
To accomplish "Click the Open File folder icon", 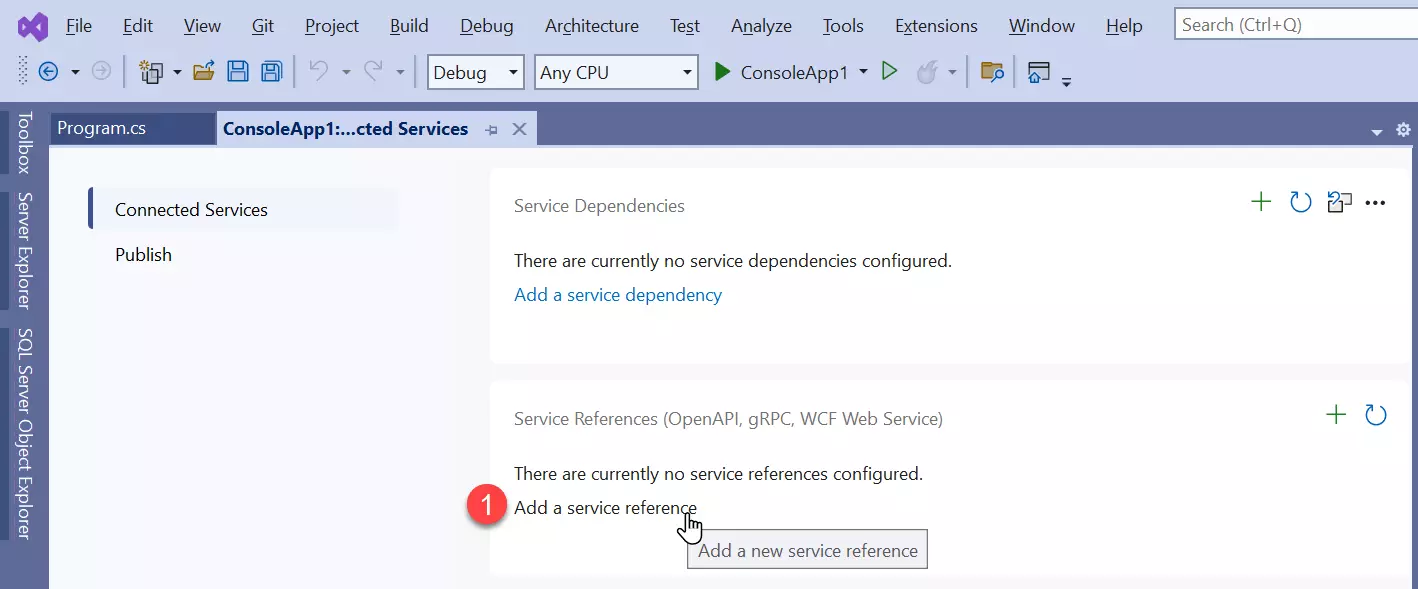I will pos(204,71).
